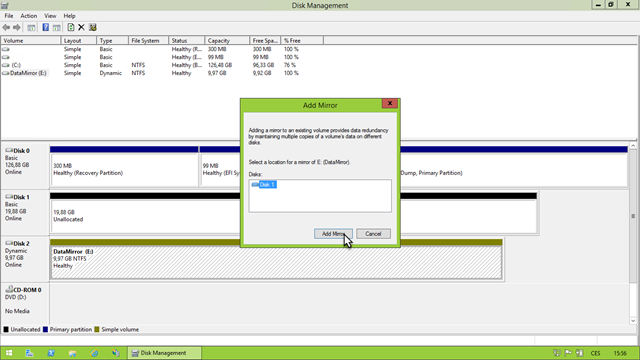Click the black X Delete toolbar icon

coord(81,27)
